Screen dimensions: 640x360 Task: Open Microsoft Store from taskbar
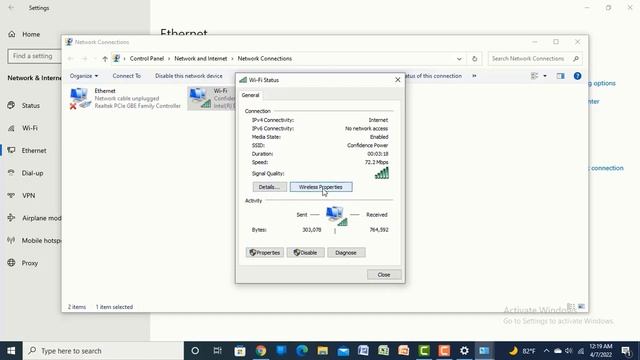coord(240,351)
